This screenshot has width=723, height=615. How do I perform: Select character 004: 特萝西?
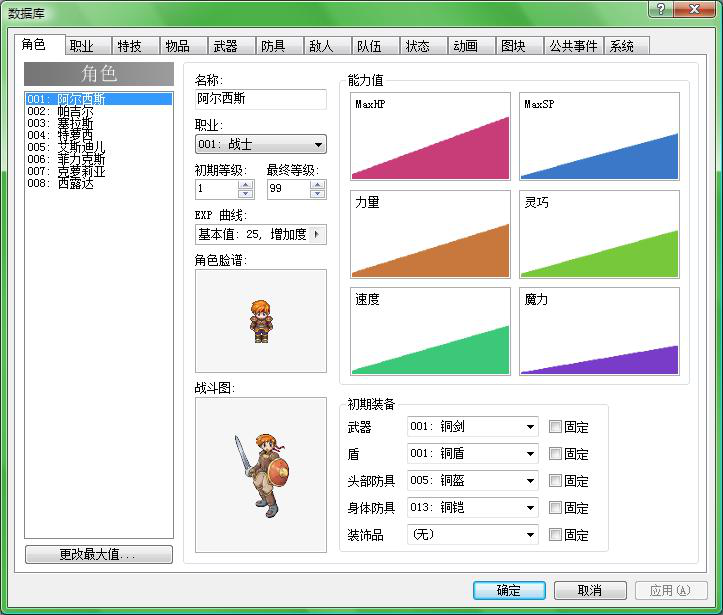click(99, 135)
